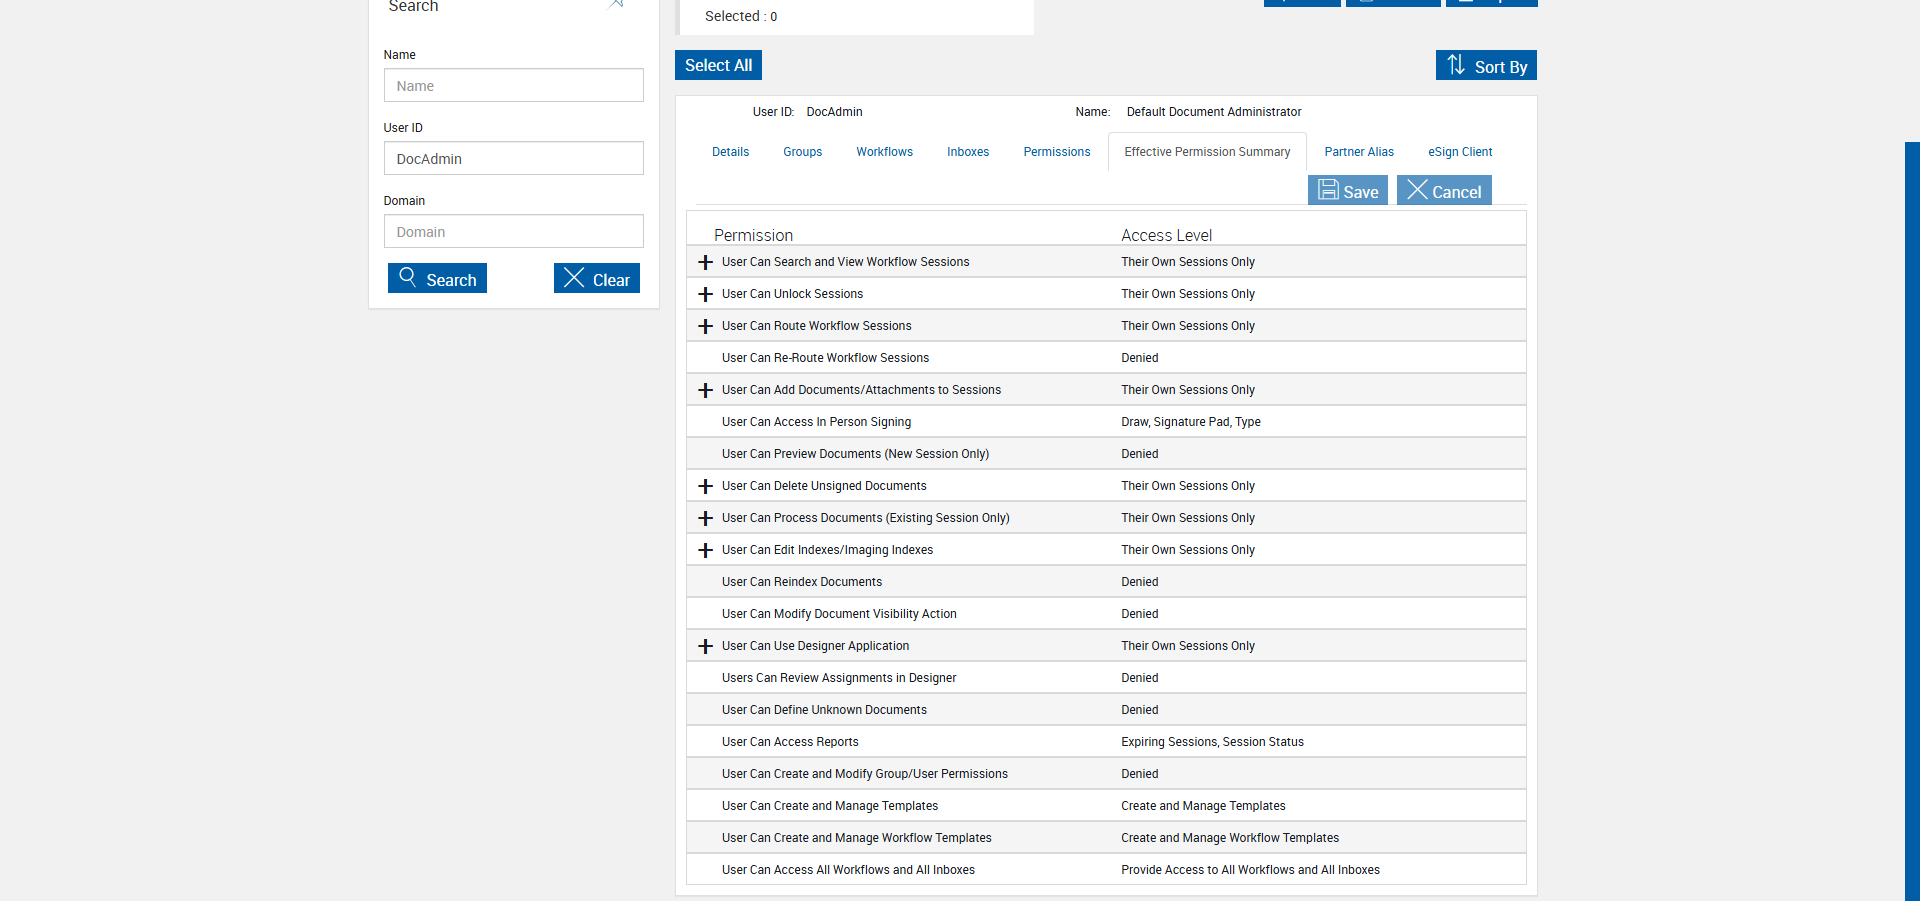This screenshot has height=901, width=1920.
Task: Switch to the Partner Alias tab
Action: click(1359, 152)
